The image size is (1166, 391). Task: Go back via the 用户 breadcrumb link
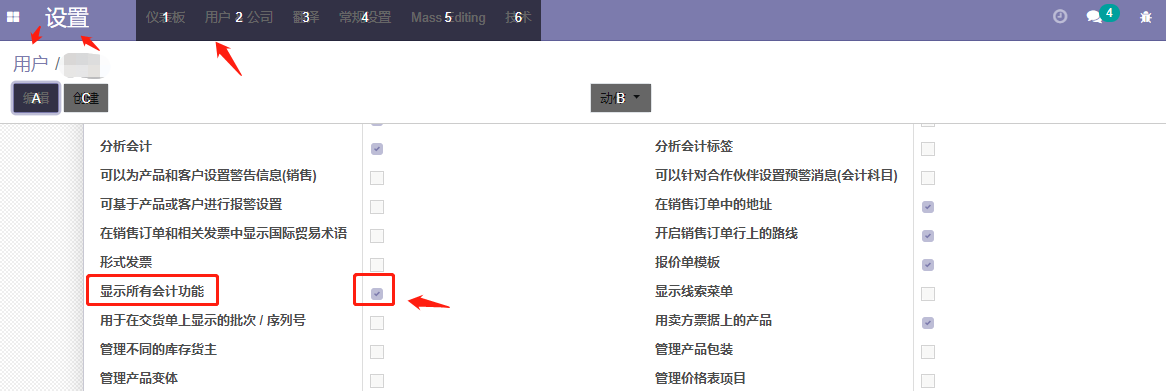[30, 64]
